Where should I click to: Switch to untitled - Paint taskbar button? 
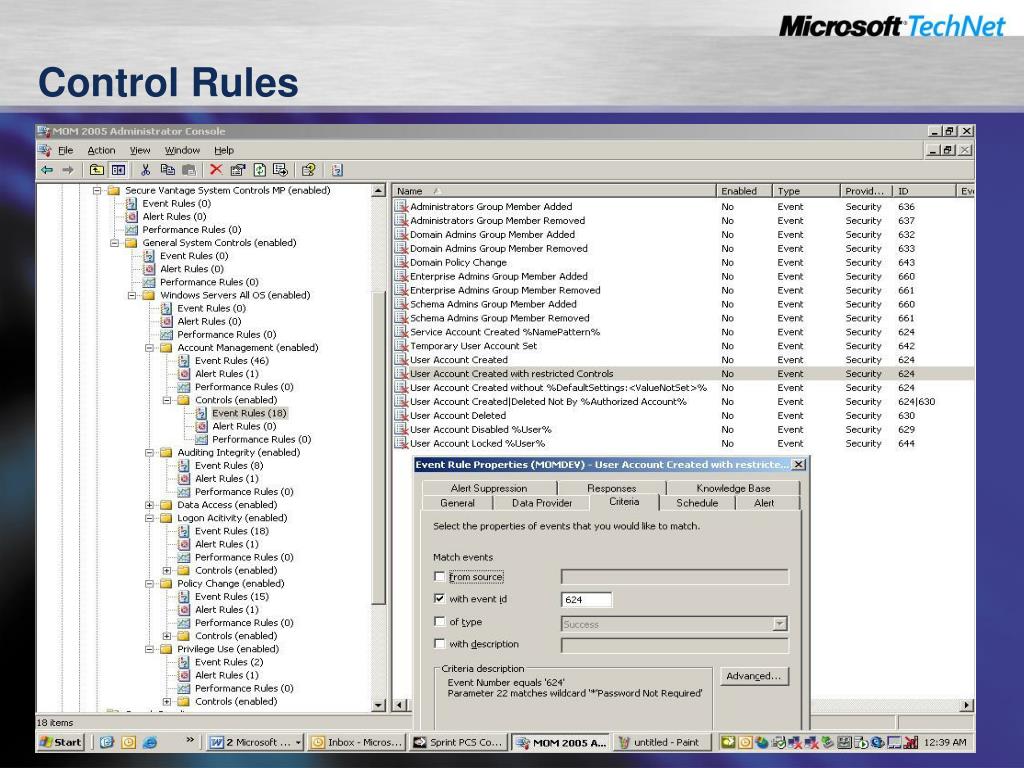(x=660, y=742)
